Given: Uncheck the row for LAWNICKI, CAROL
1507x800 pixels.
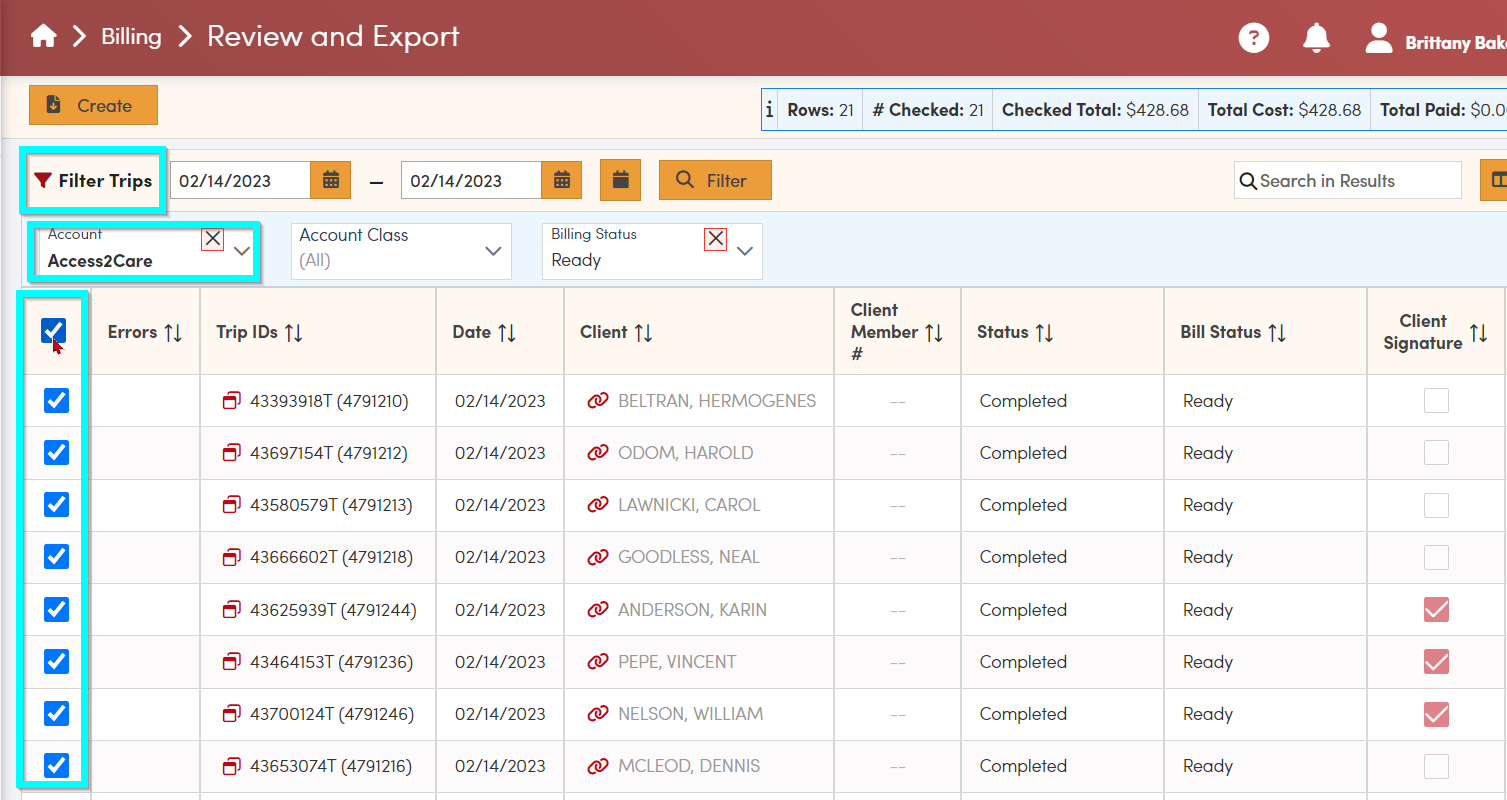Looking at the screenshot, I should click(56, 505).
